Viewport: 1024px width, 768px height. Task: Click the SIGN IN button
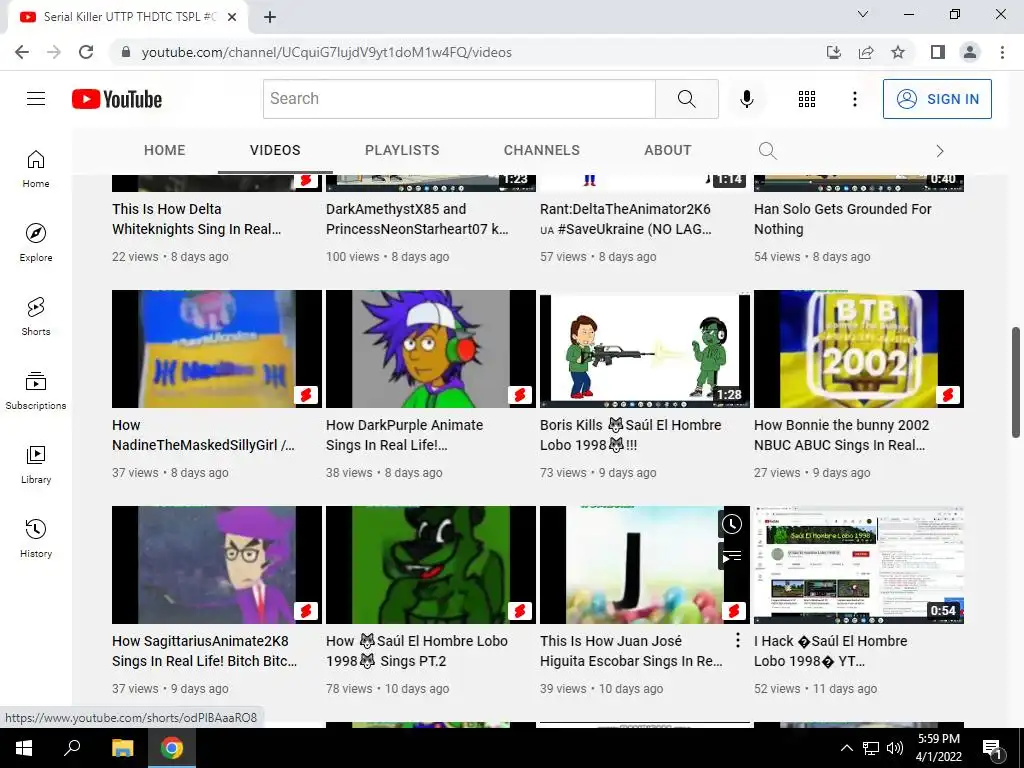coord(937,99)
